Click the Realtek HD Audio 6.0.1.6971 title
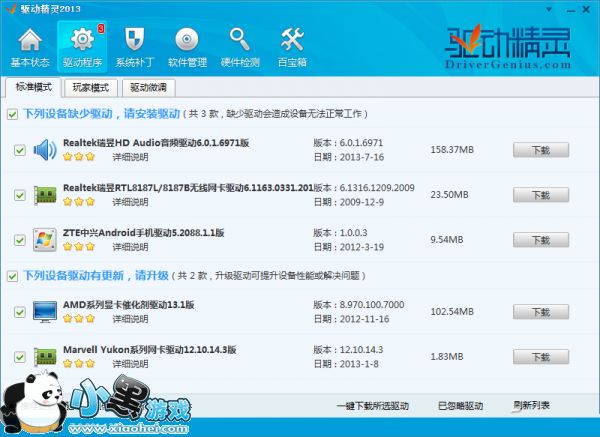 pos(156,143)
